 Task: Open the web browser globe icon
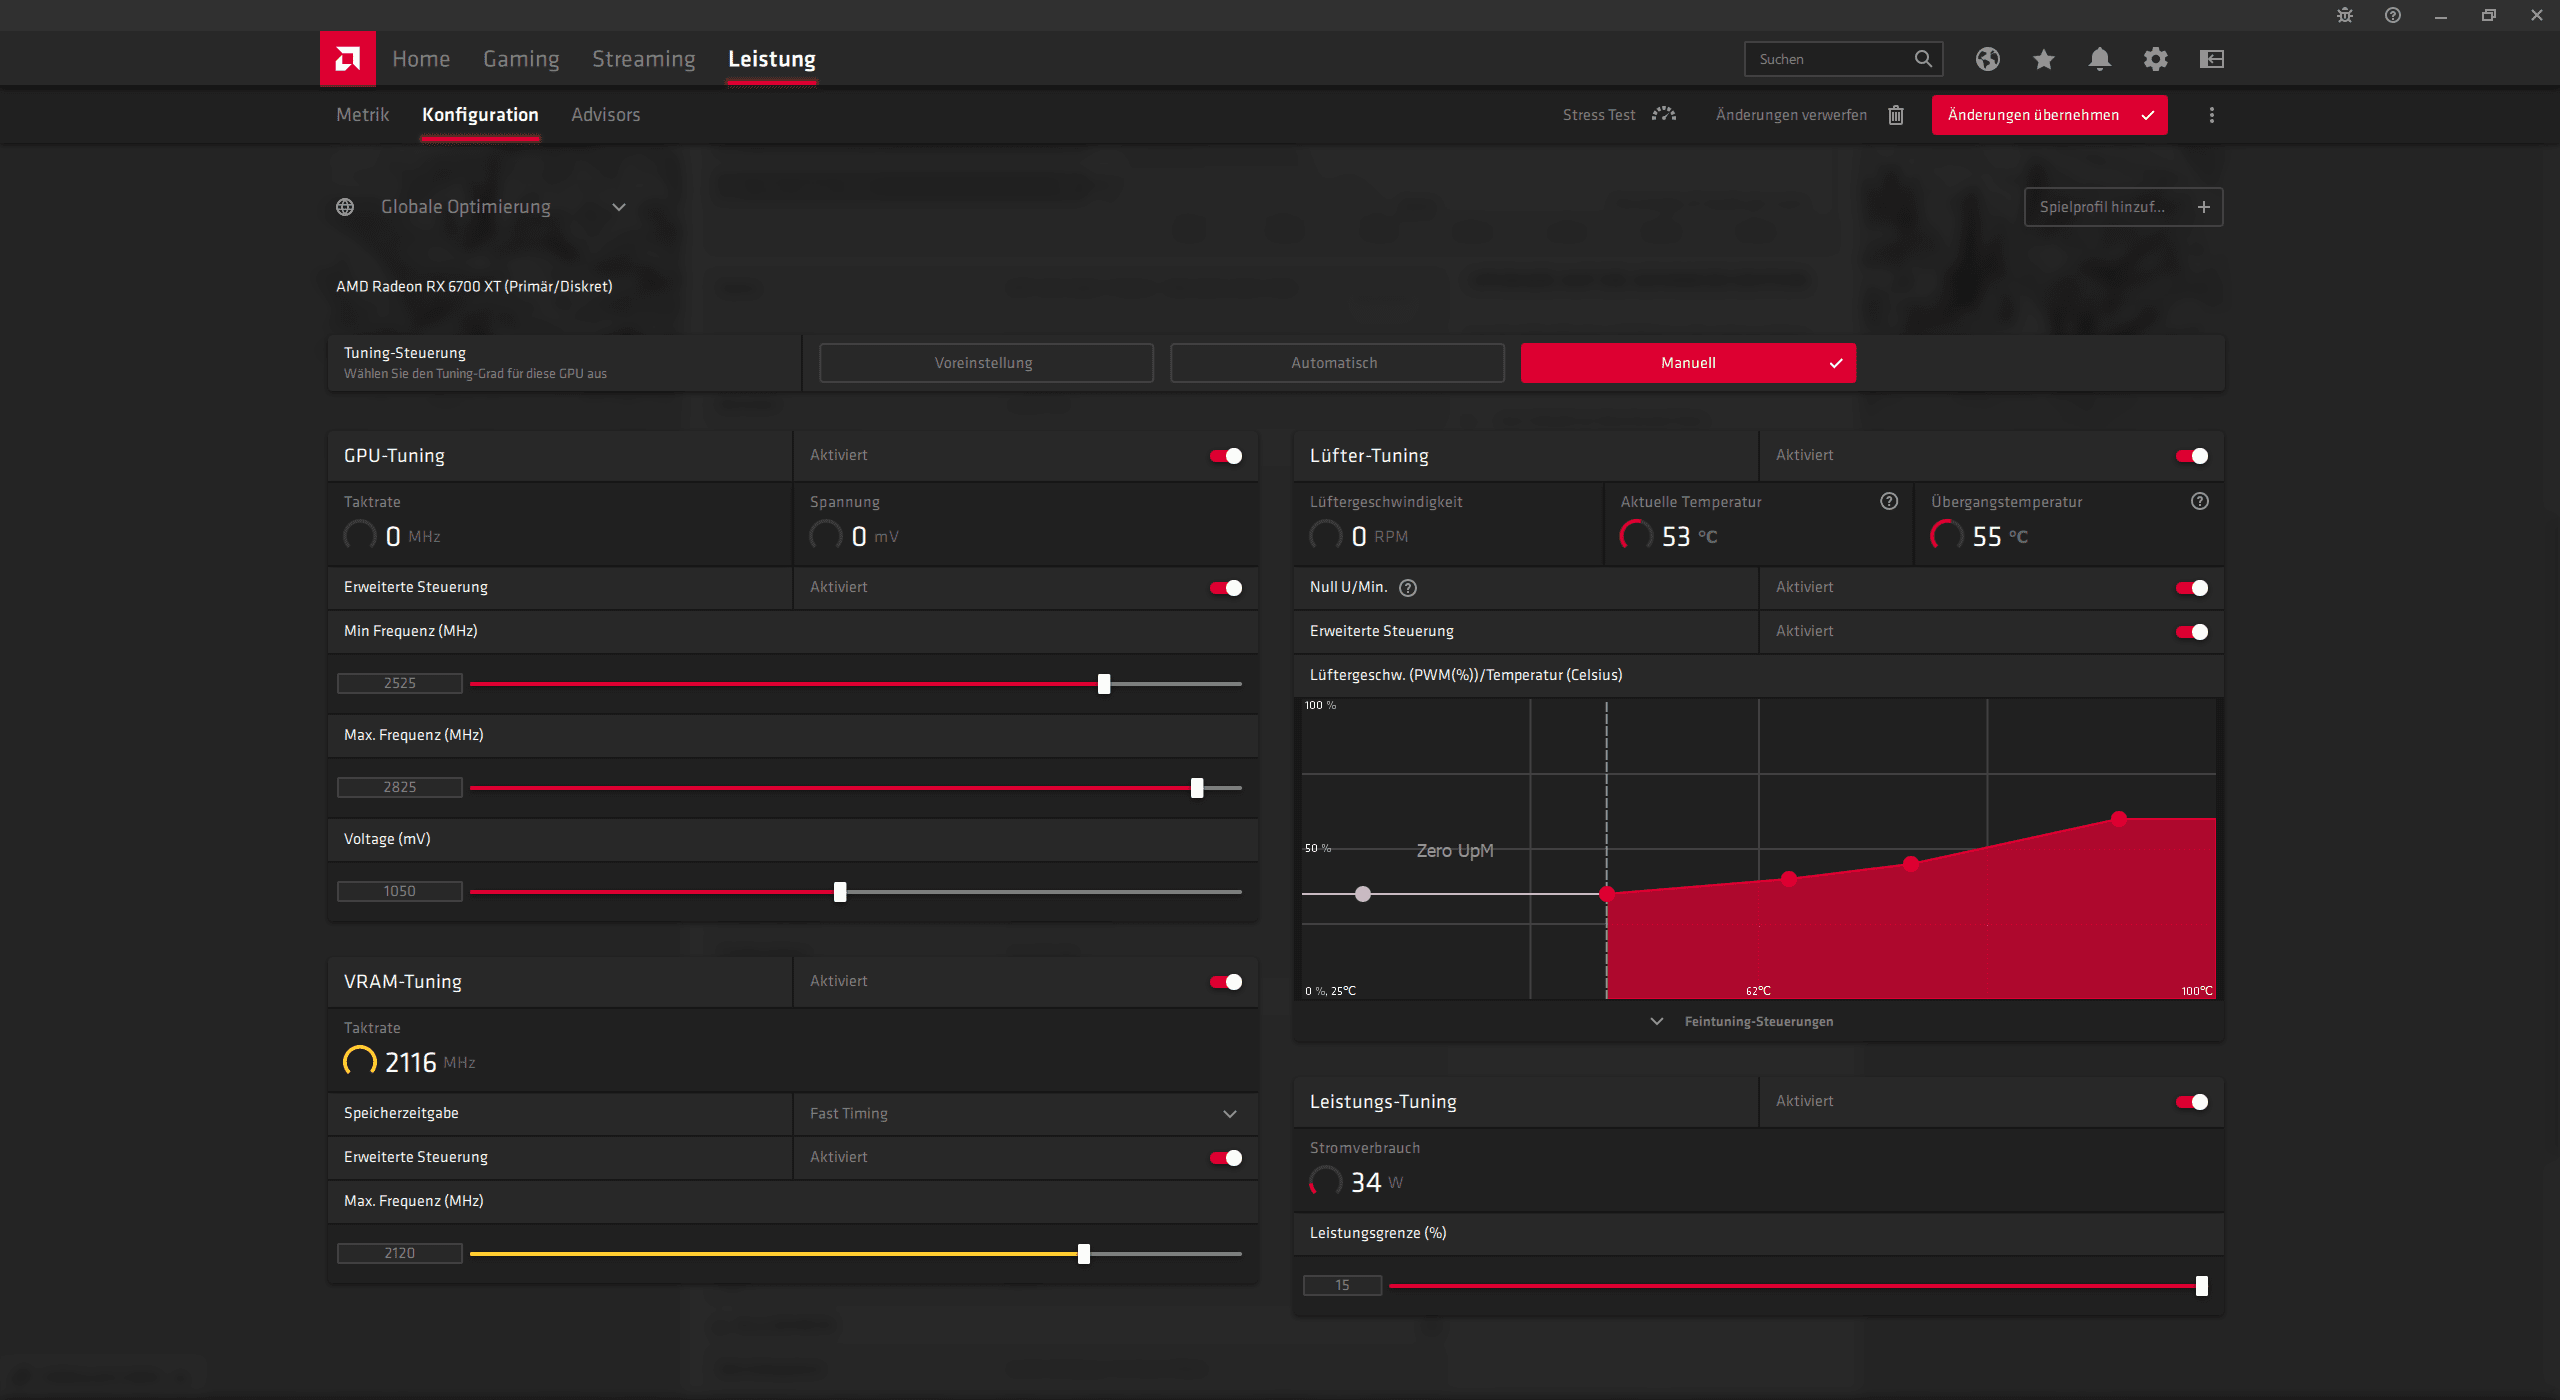coord(1987,59)
